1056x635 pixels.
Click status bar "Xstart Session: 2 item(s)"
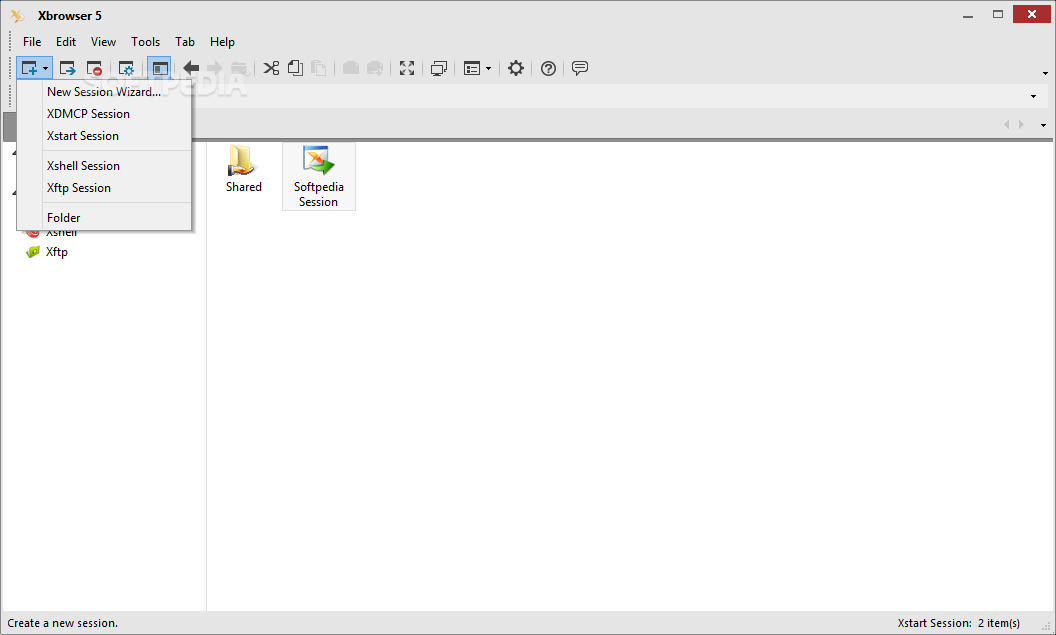point(958,623)
